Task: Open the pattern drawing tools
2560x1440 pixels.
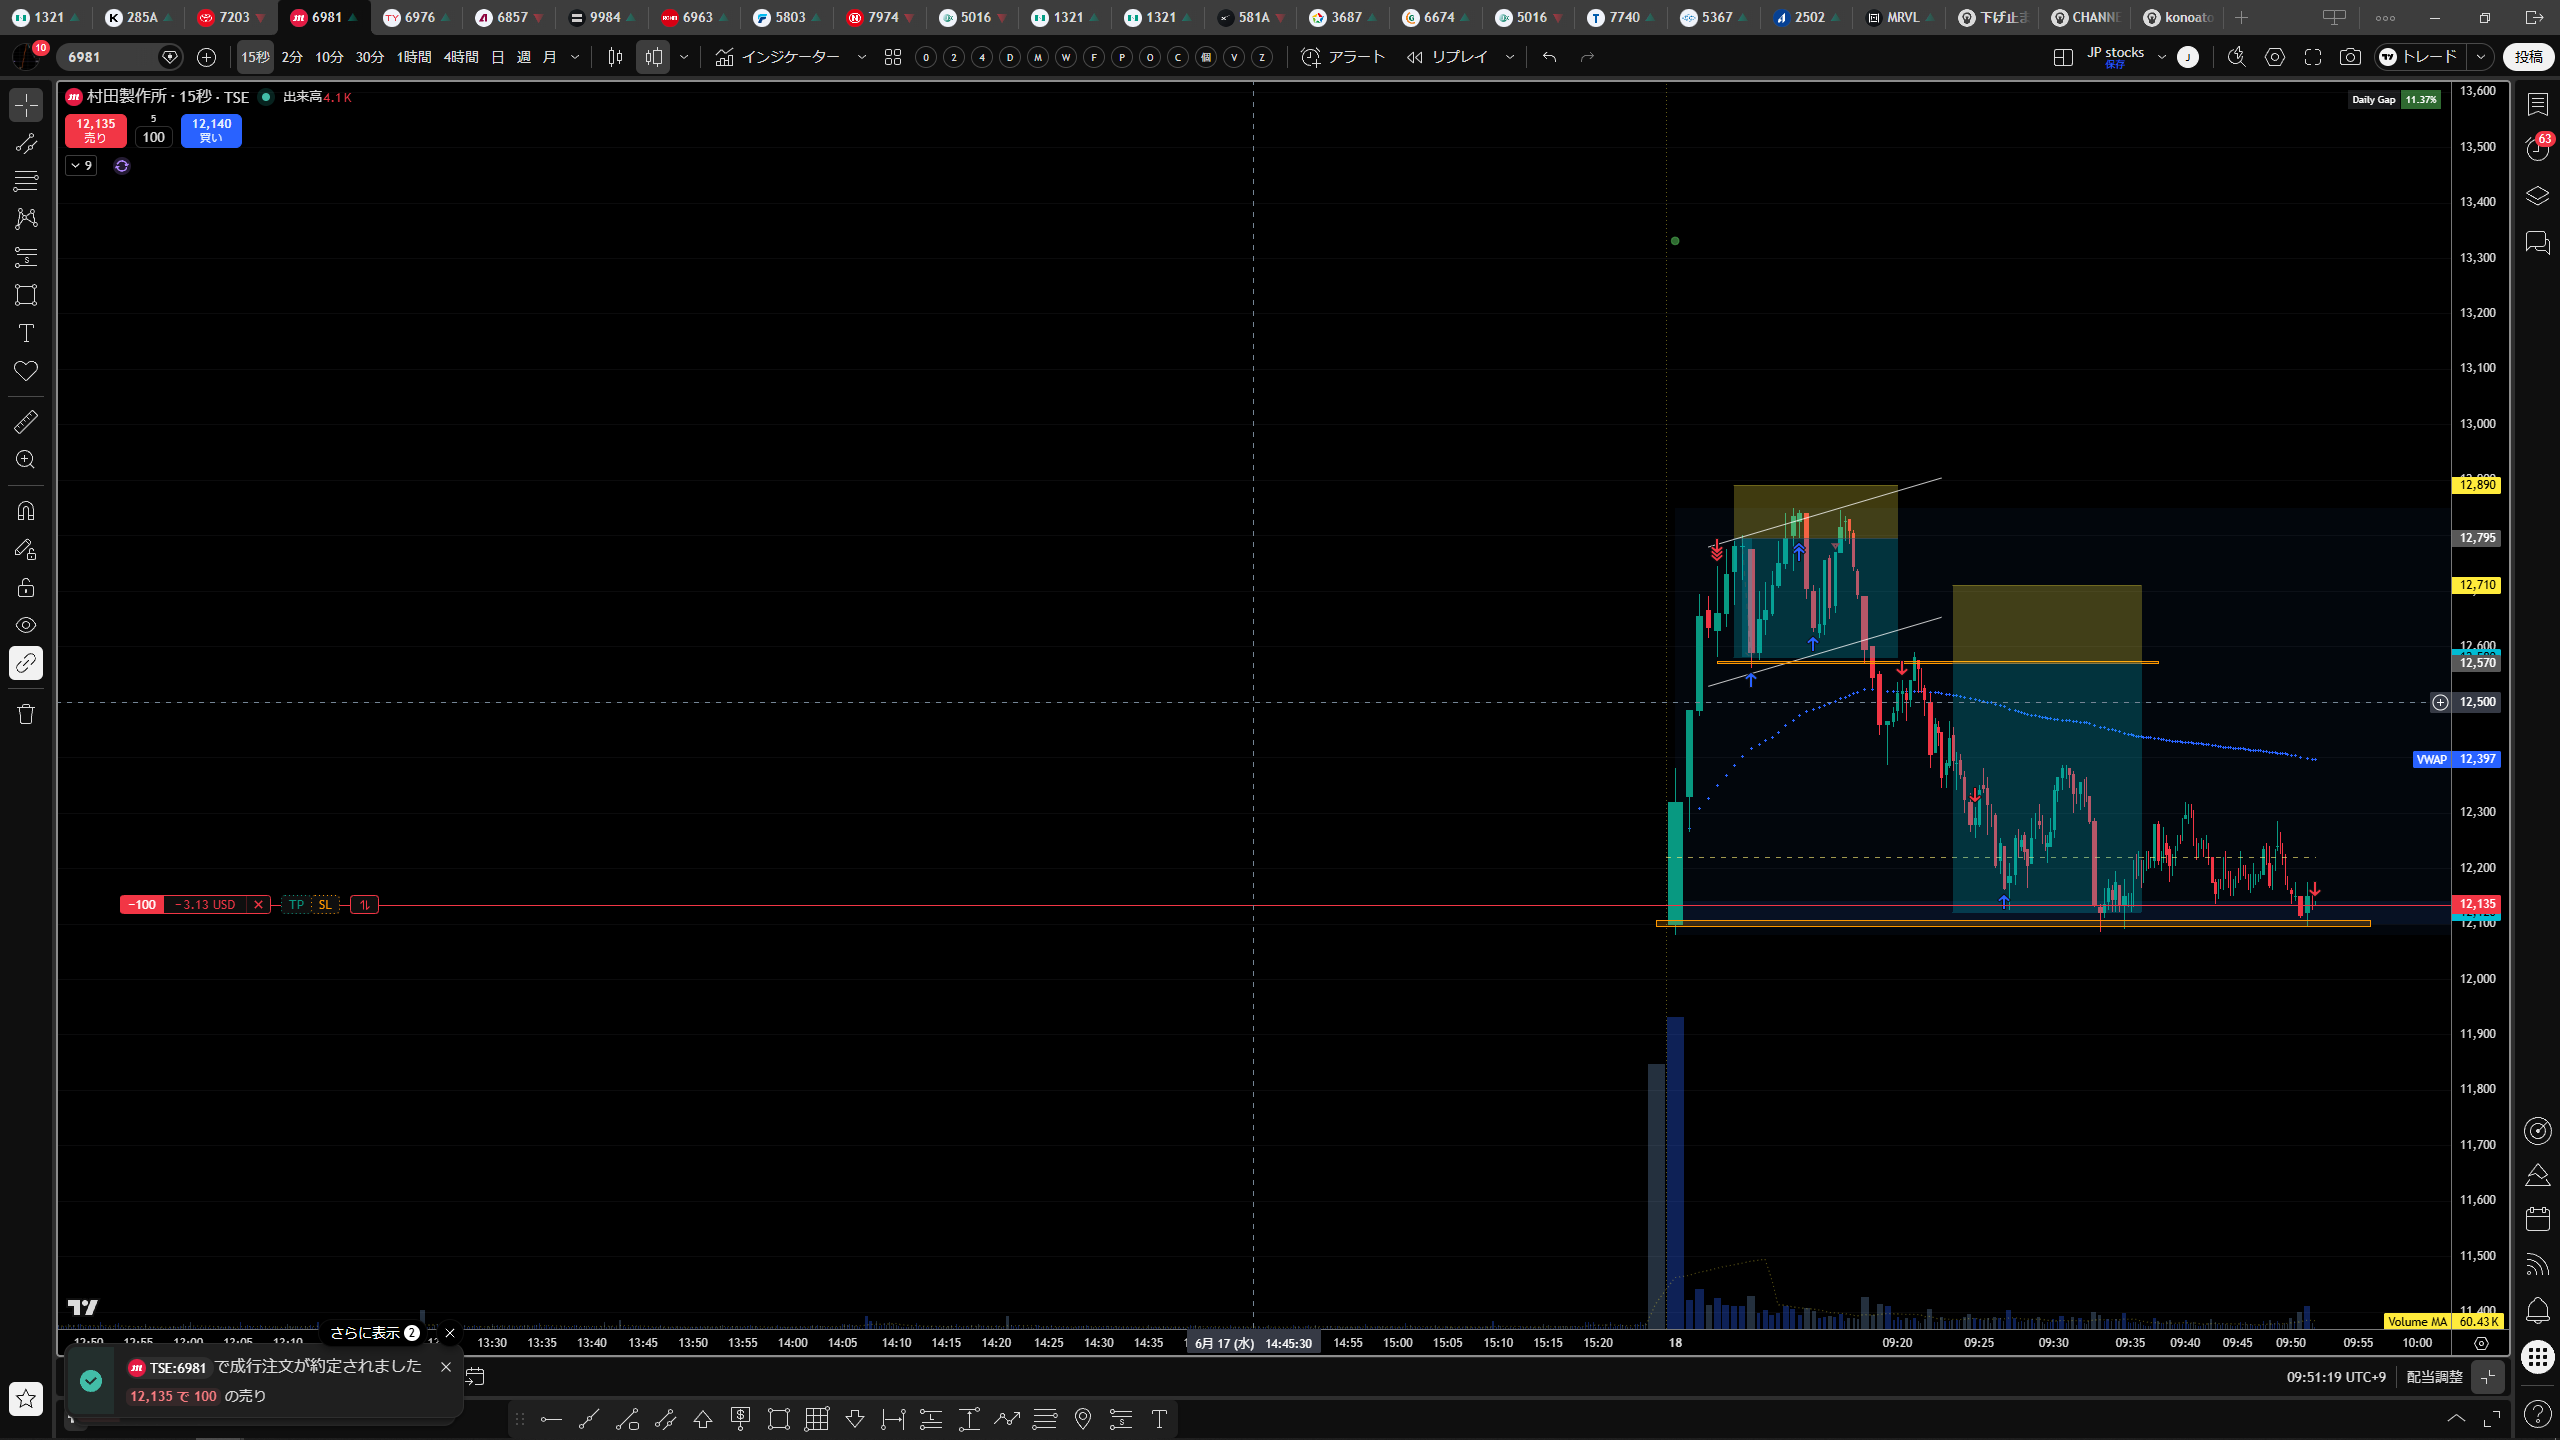Action: coord(26,218)
